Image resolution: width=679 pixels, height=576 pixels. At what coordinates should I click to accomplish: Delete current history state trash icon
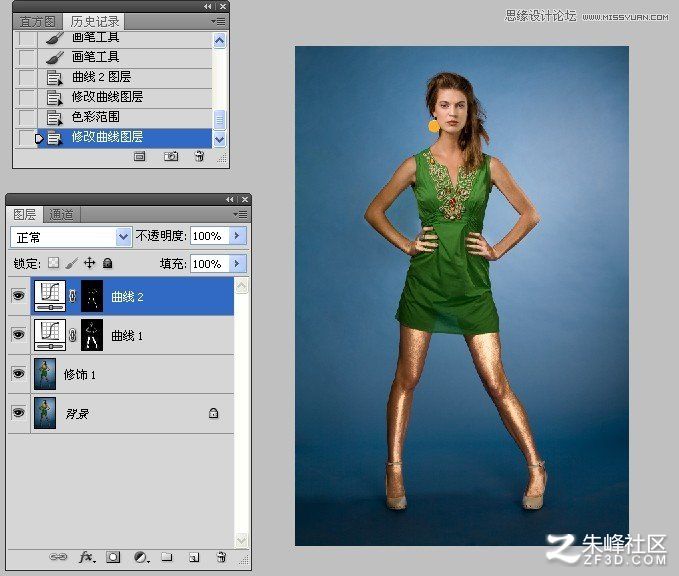(199, 156)
